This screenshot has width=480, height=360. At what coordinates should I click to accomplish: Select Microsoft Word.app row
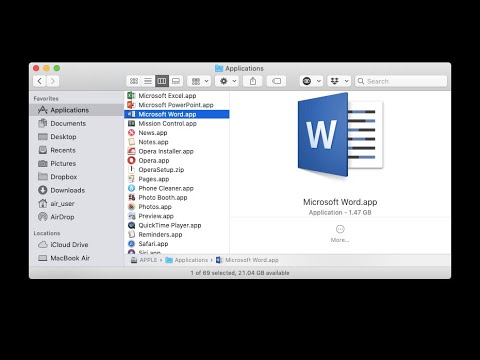tap(177, 114)
